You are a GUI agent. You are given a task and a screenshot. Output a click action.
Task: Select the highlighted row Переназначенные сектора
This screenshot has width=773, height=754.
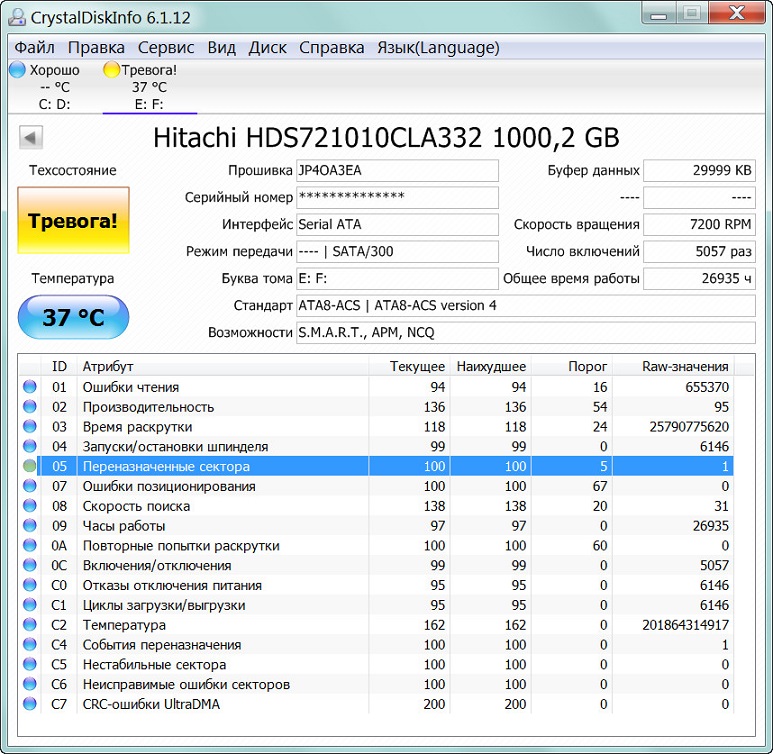[376, 466]
